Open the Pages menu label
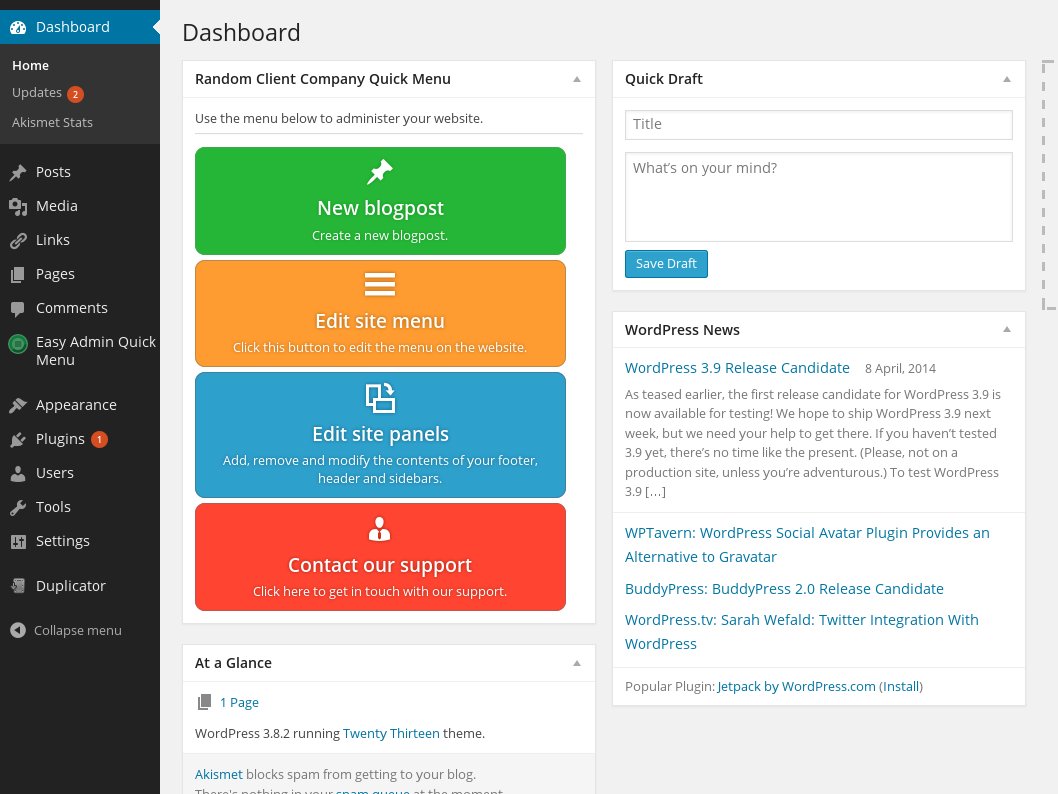The image size is (1058, 794). click(55, 274)
